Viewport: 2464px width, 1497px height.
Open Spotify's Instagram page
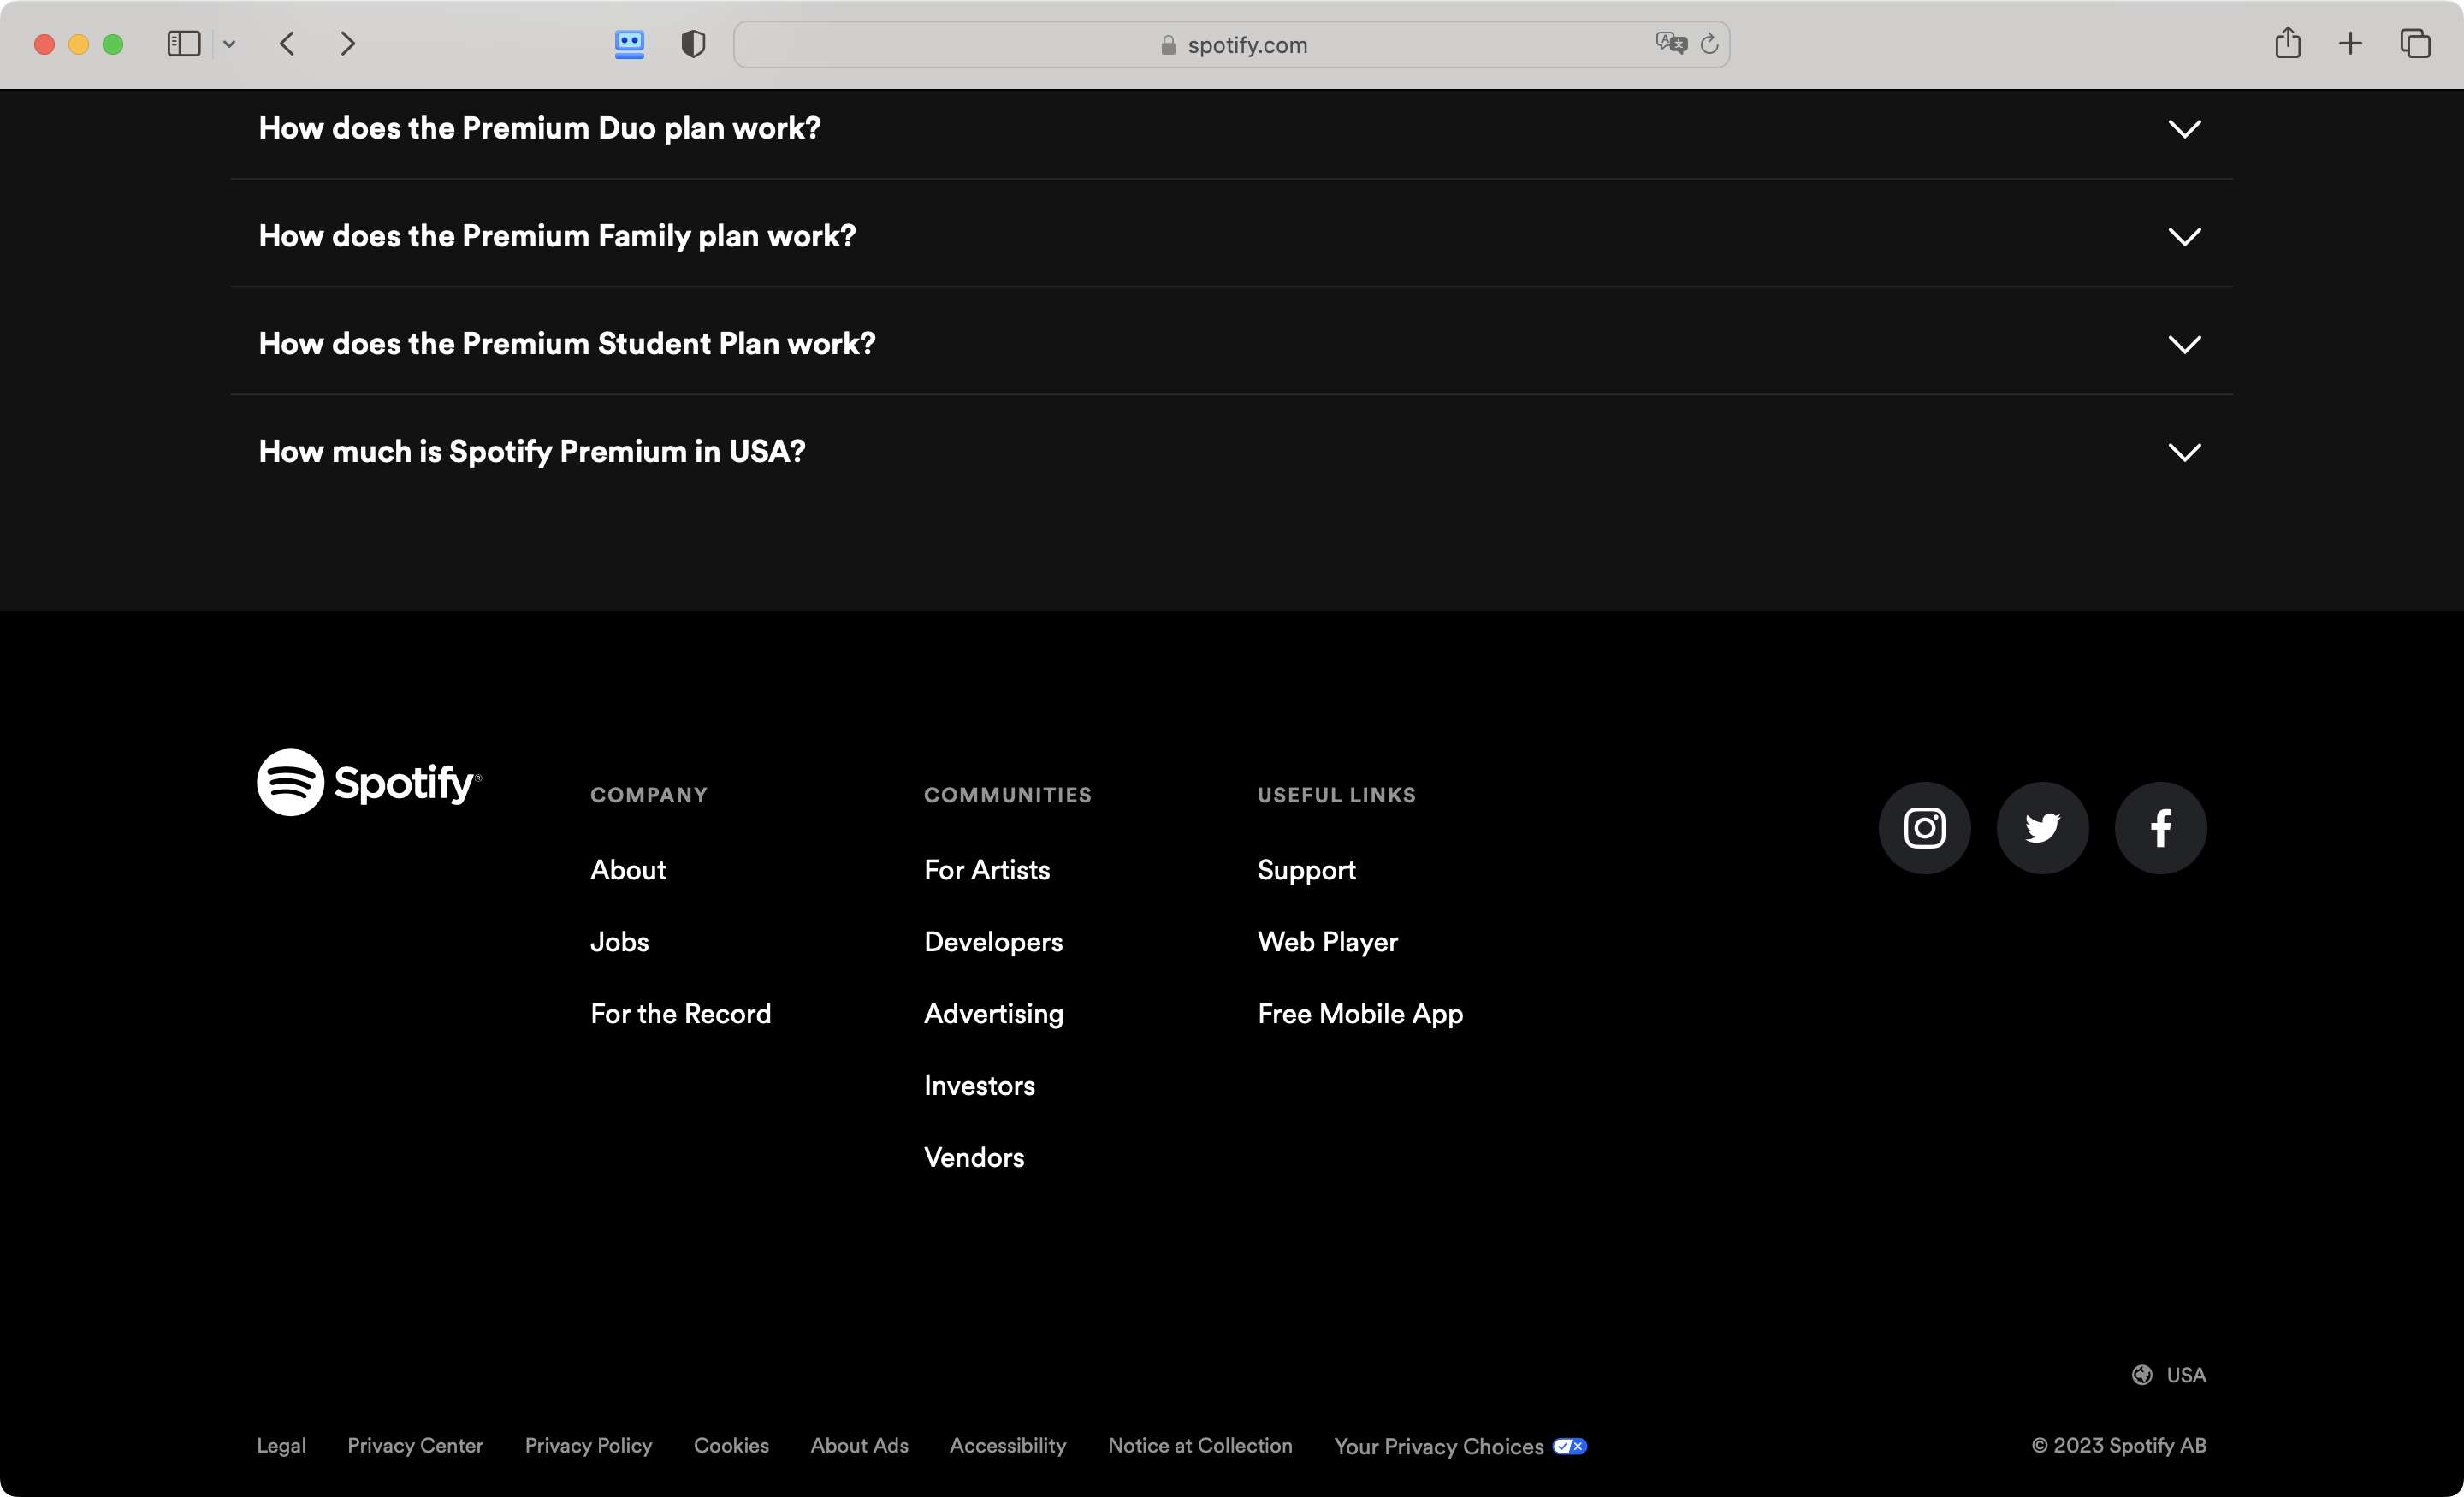(x=1924, y=828)
